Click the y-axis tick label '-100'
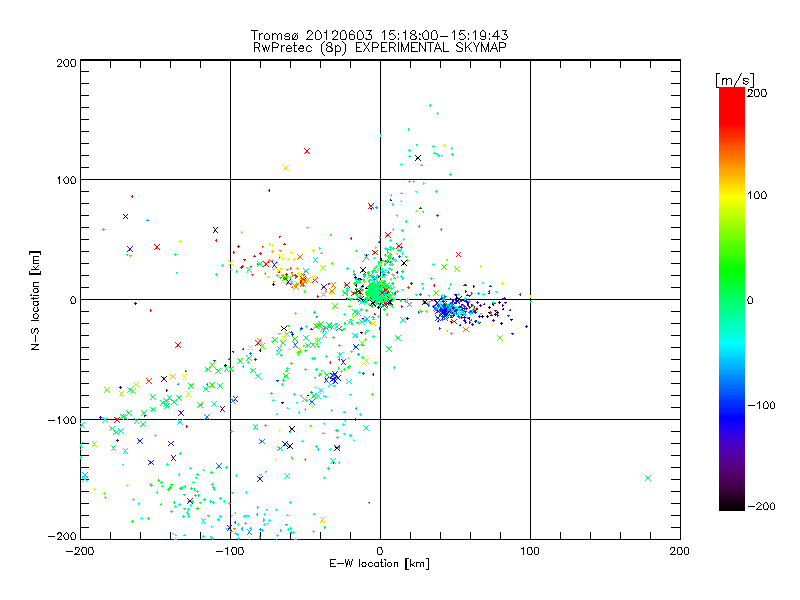This screenshot has width=800, height=600. (x=62, y=420)
